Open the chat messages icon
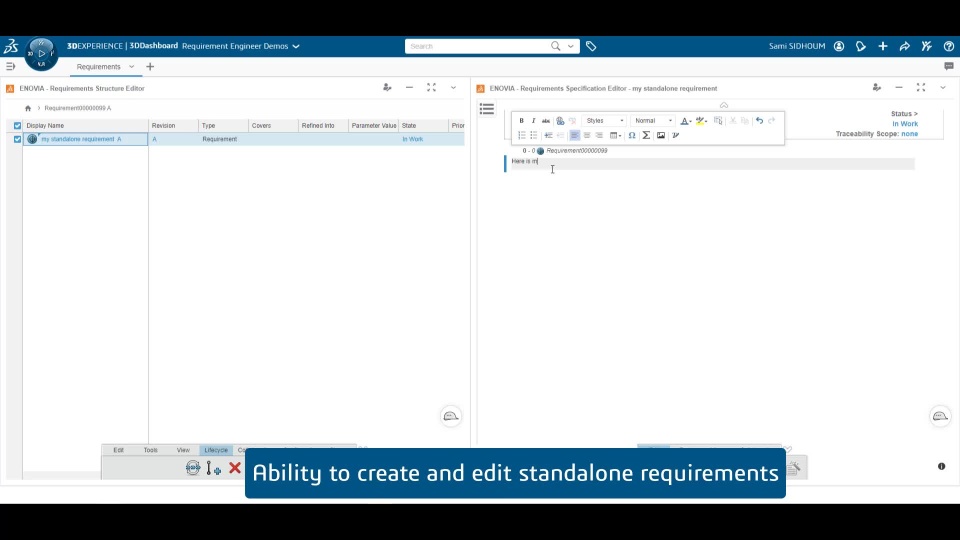Viewport: 960px width, 540px height. (x=948, y=66)
